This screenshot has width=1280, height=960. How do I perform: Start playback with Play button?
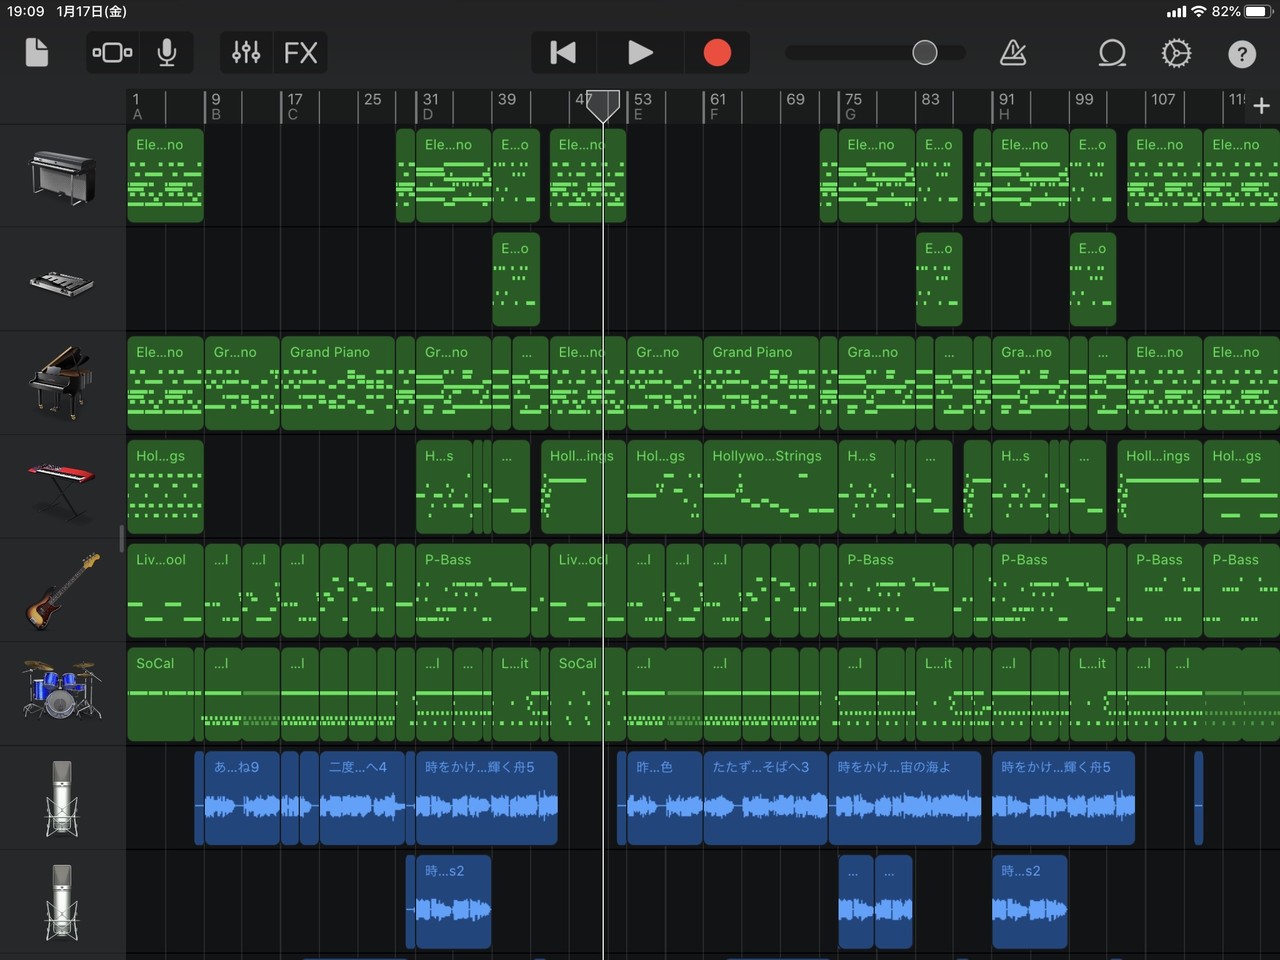point(640,52)
